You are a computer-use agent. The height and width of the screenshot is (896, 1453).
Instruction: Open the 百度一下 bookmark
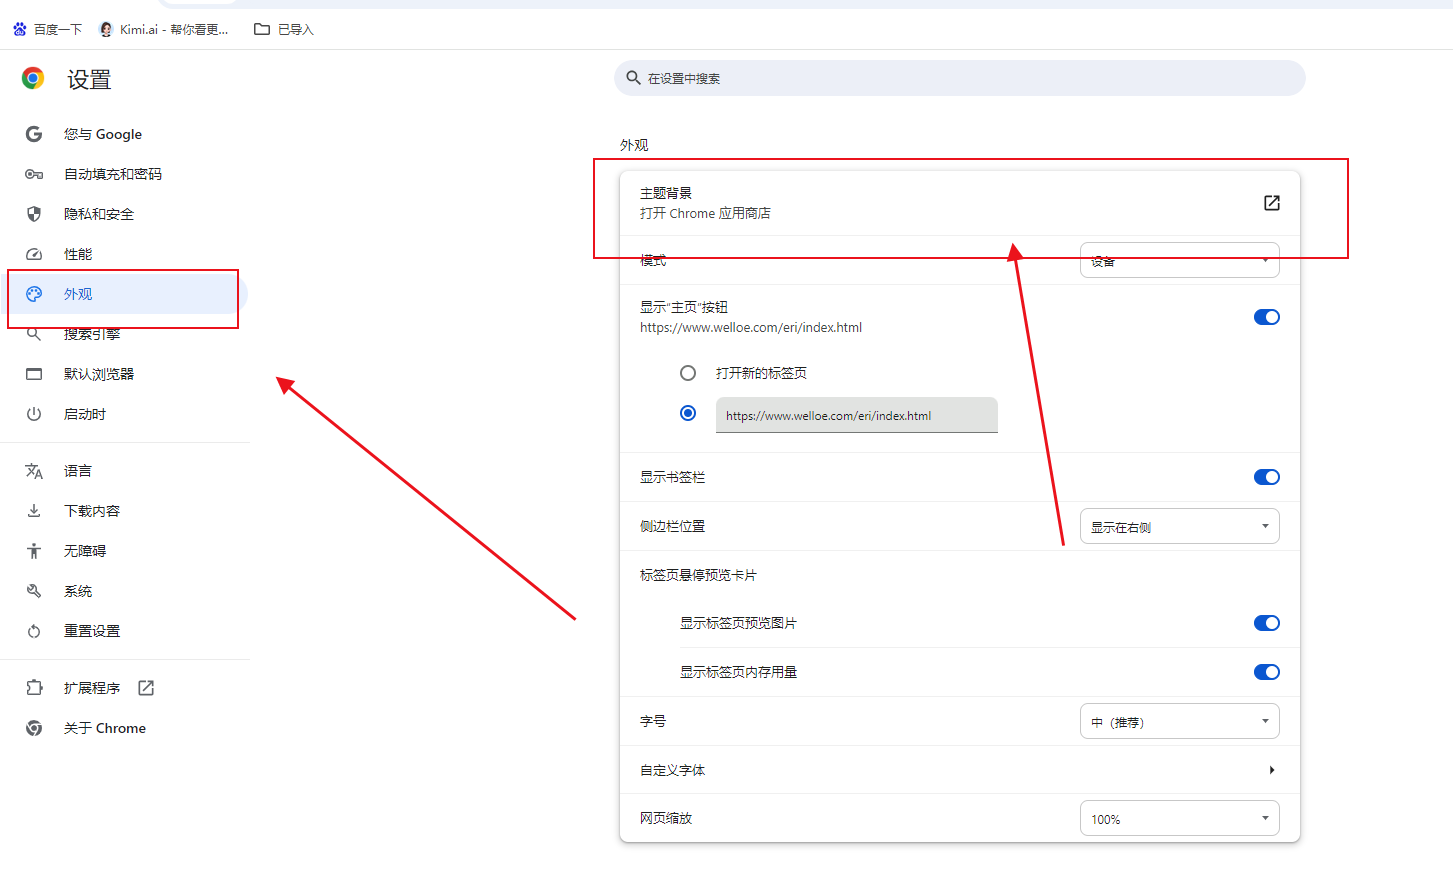[47, 29]
